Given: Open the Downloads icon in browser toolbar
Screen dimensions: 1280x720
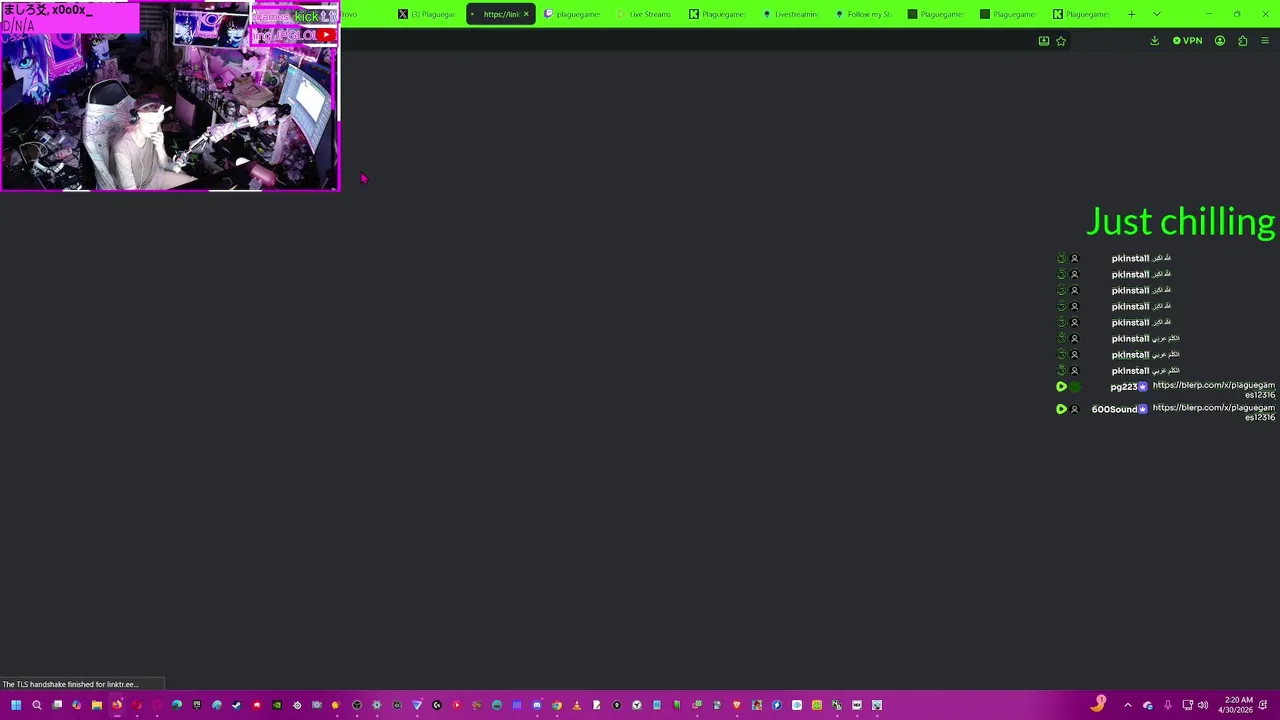Looking at the screenshot, I should point(1154,41).
